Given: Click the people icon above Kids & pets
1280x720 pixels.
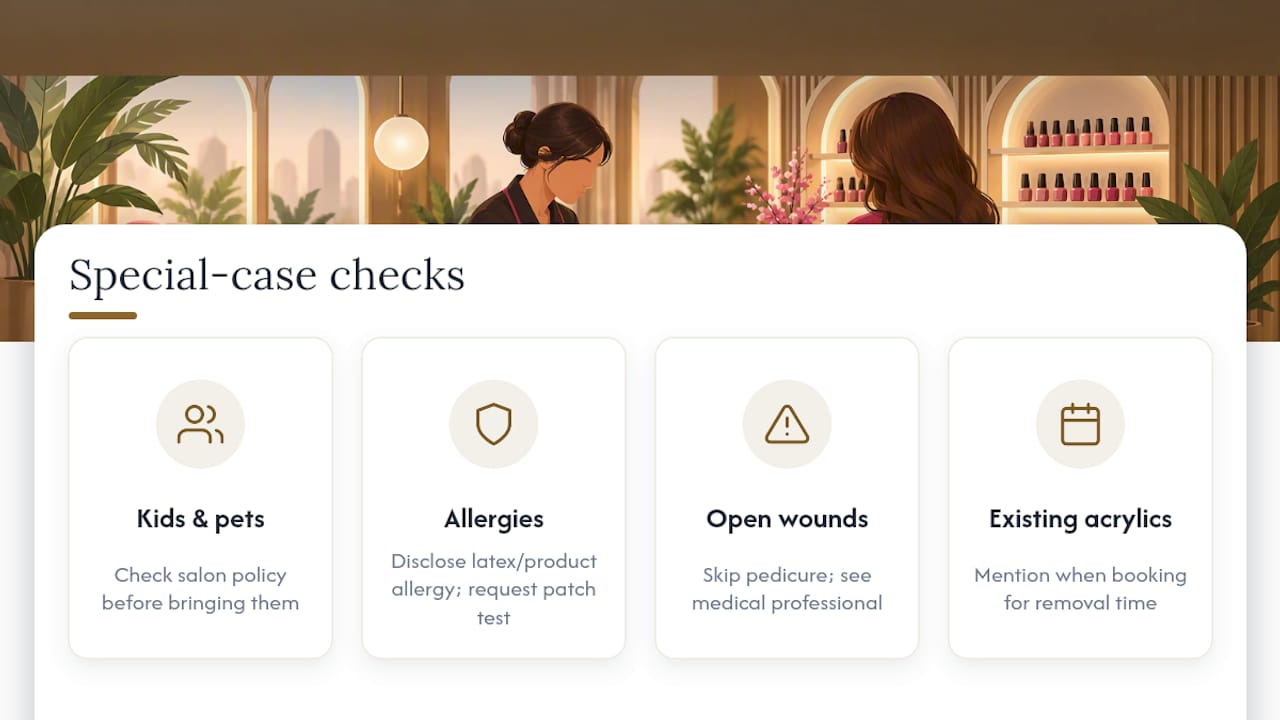Looking at the screenshot, I should click(200, 424).
